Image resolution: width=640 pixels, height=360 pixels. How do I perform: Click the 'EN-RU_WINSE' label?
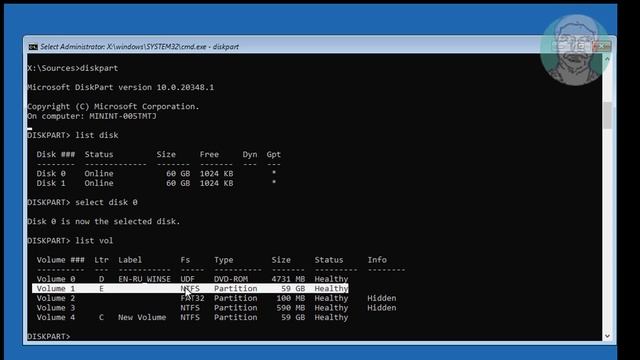(x=144, y=279)
